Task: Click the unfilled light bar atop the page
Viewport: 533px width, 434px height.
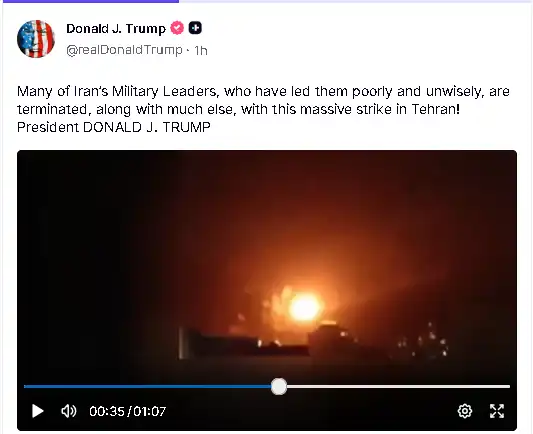Action: 356,1
